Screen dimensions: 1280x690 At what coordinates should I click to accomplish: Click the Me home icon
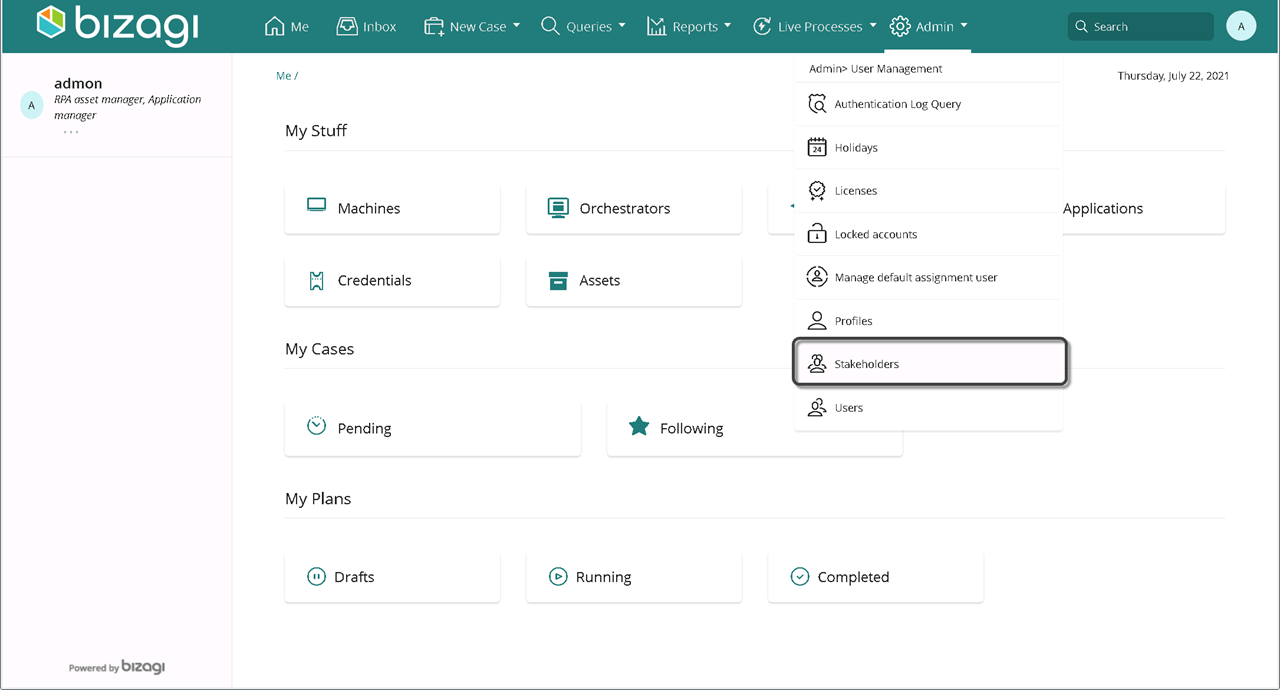274,26
